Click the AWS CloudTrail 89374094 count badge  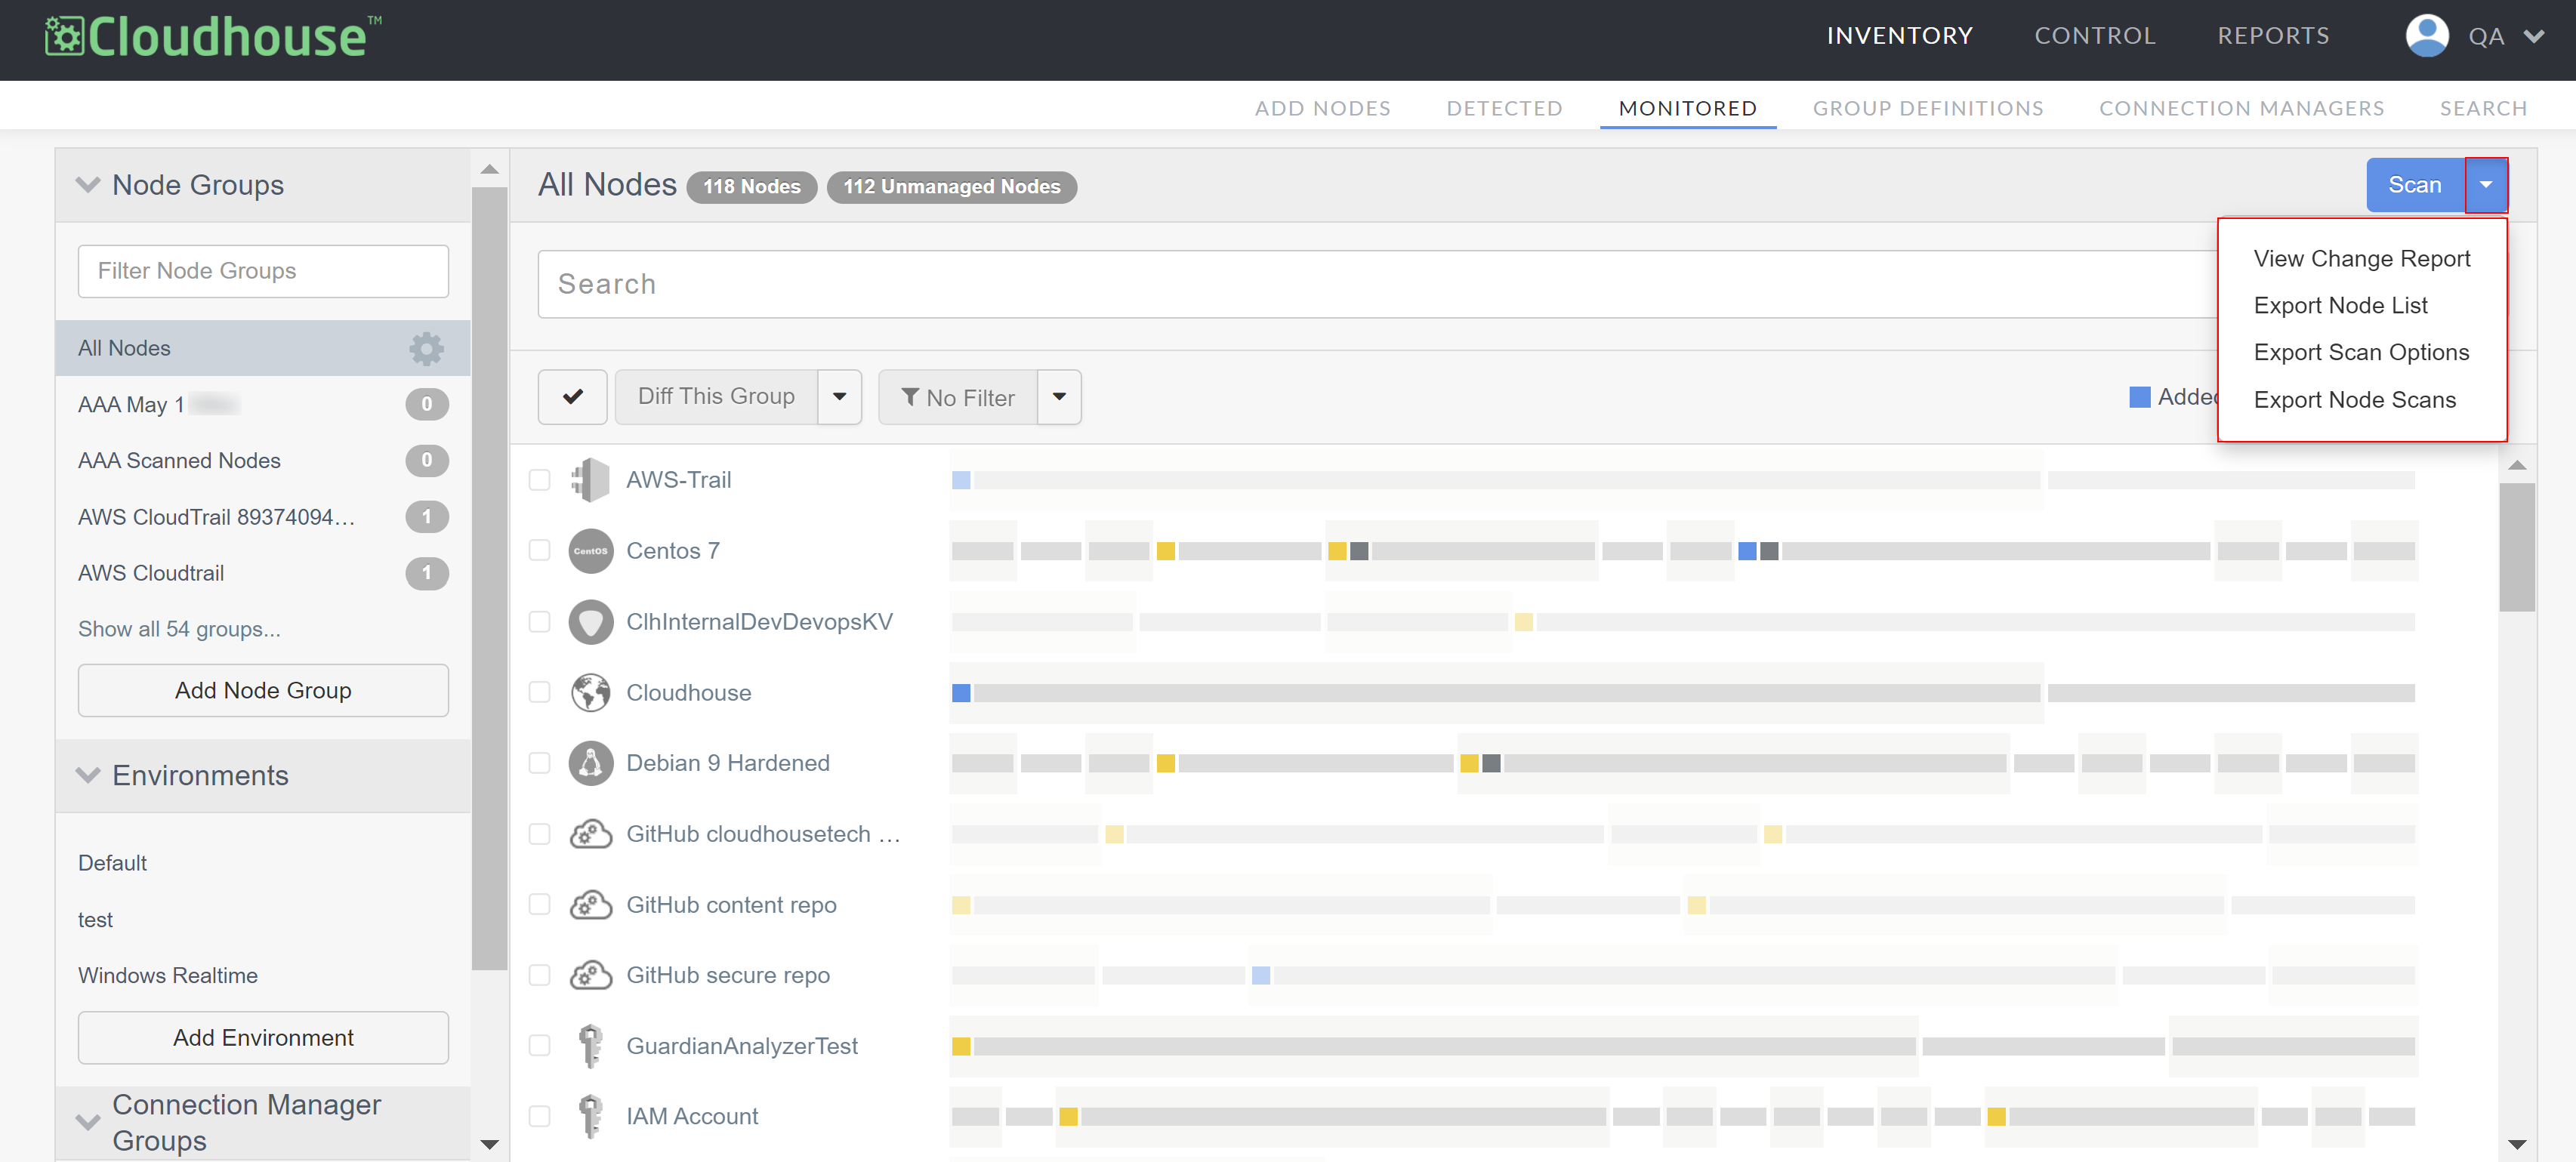(426, 517)
